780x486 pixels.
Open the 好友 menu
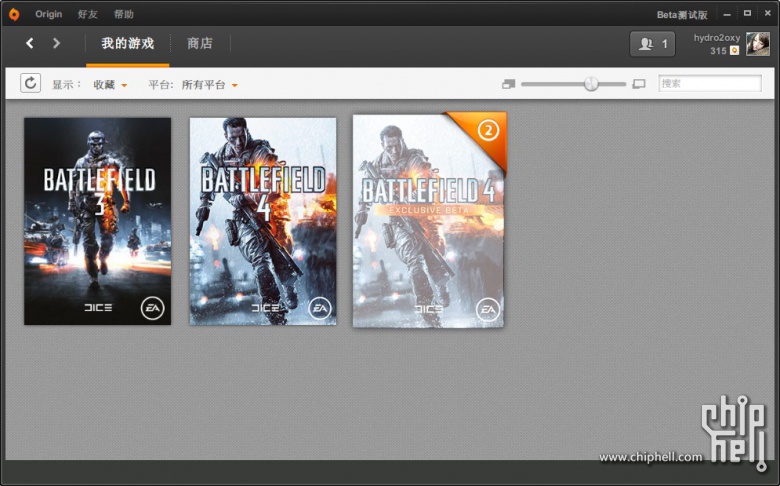coord(88,14)
